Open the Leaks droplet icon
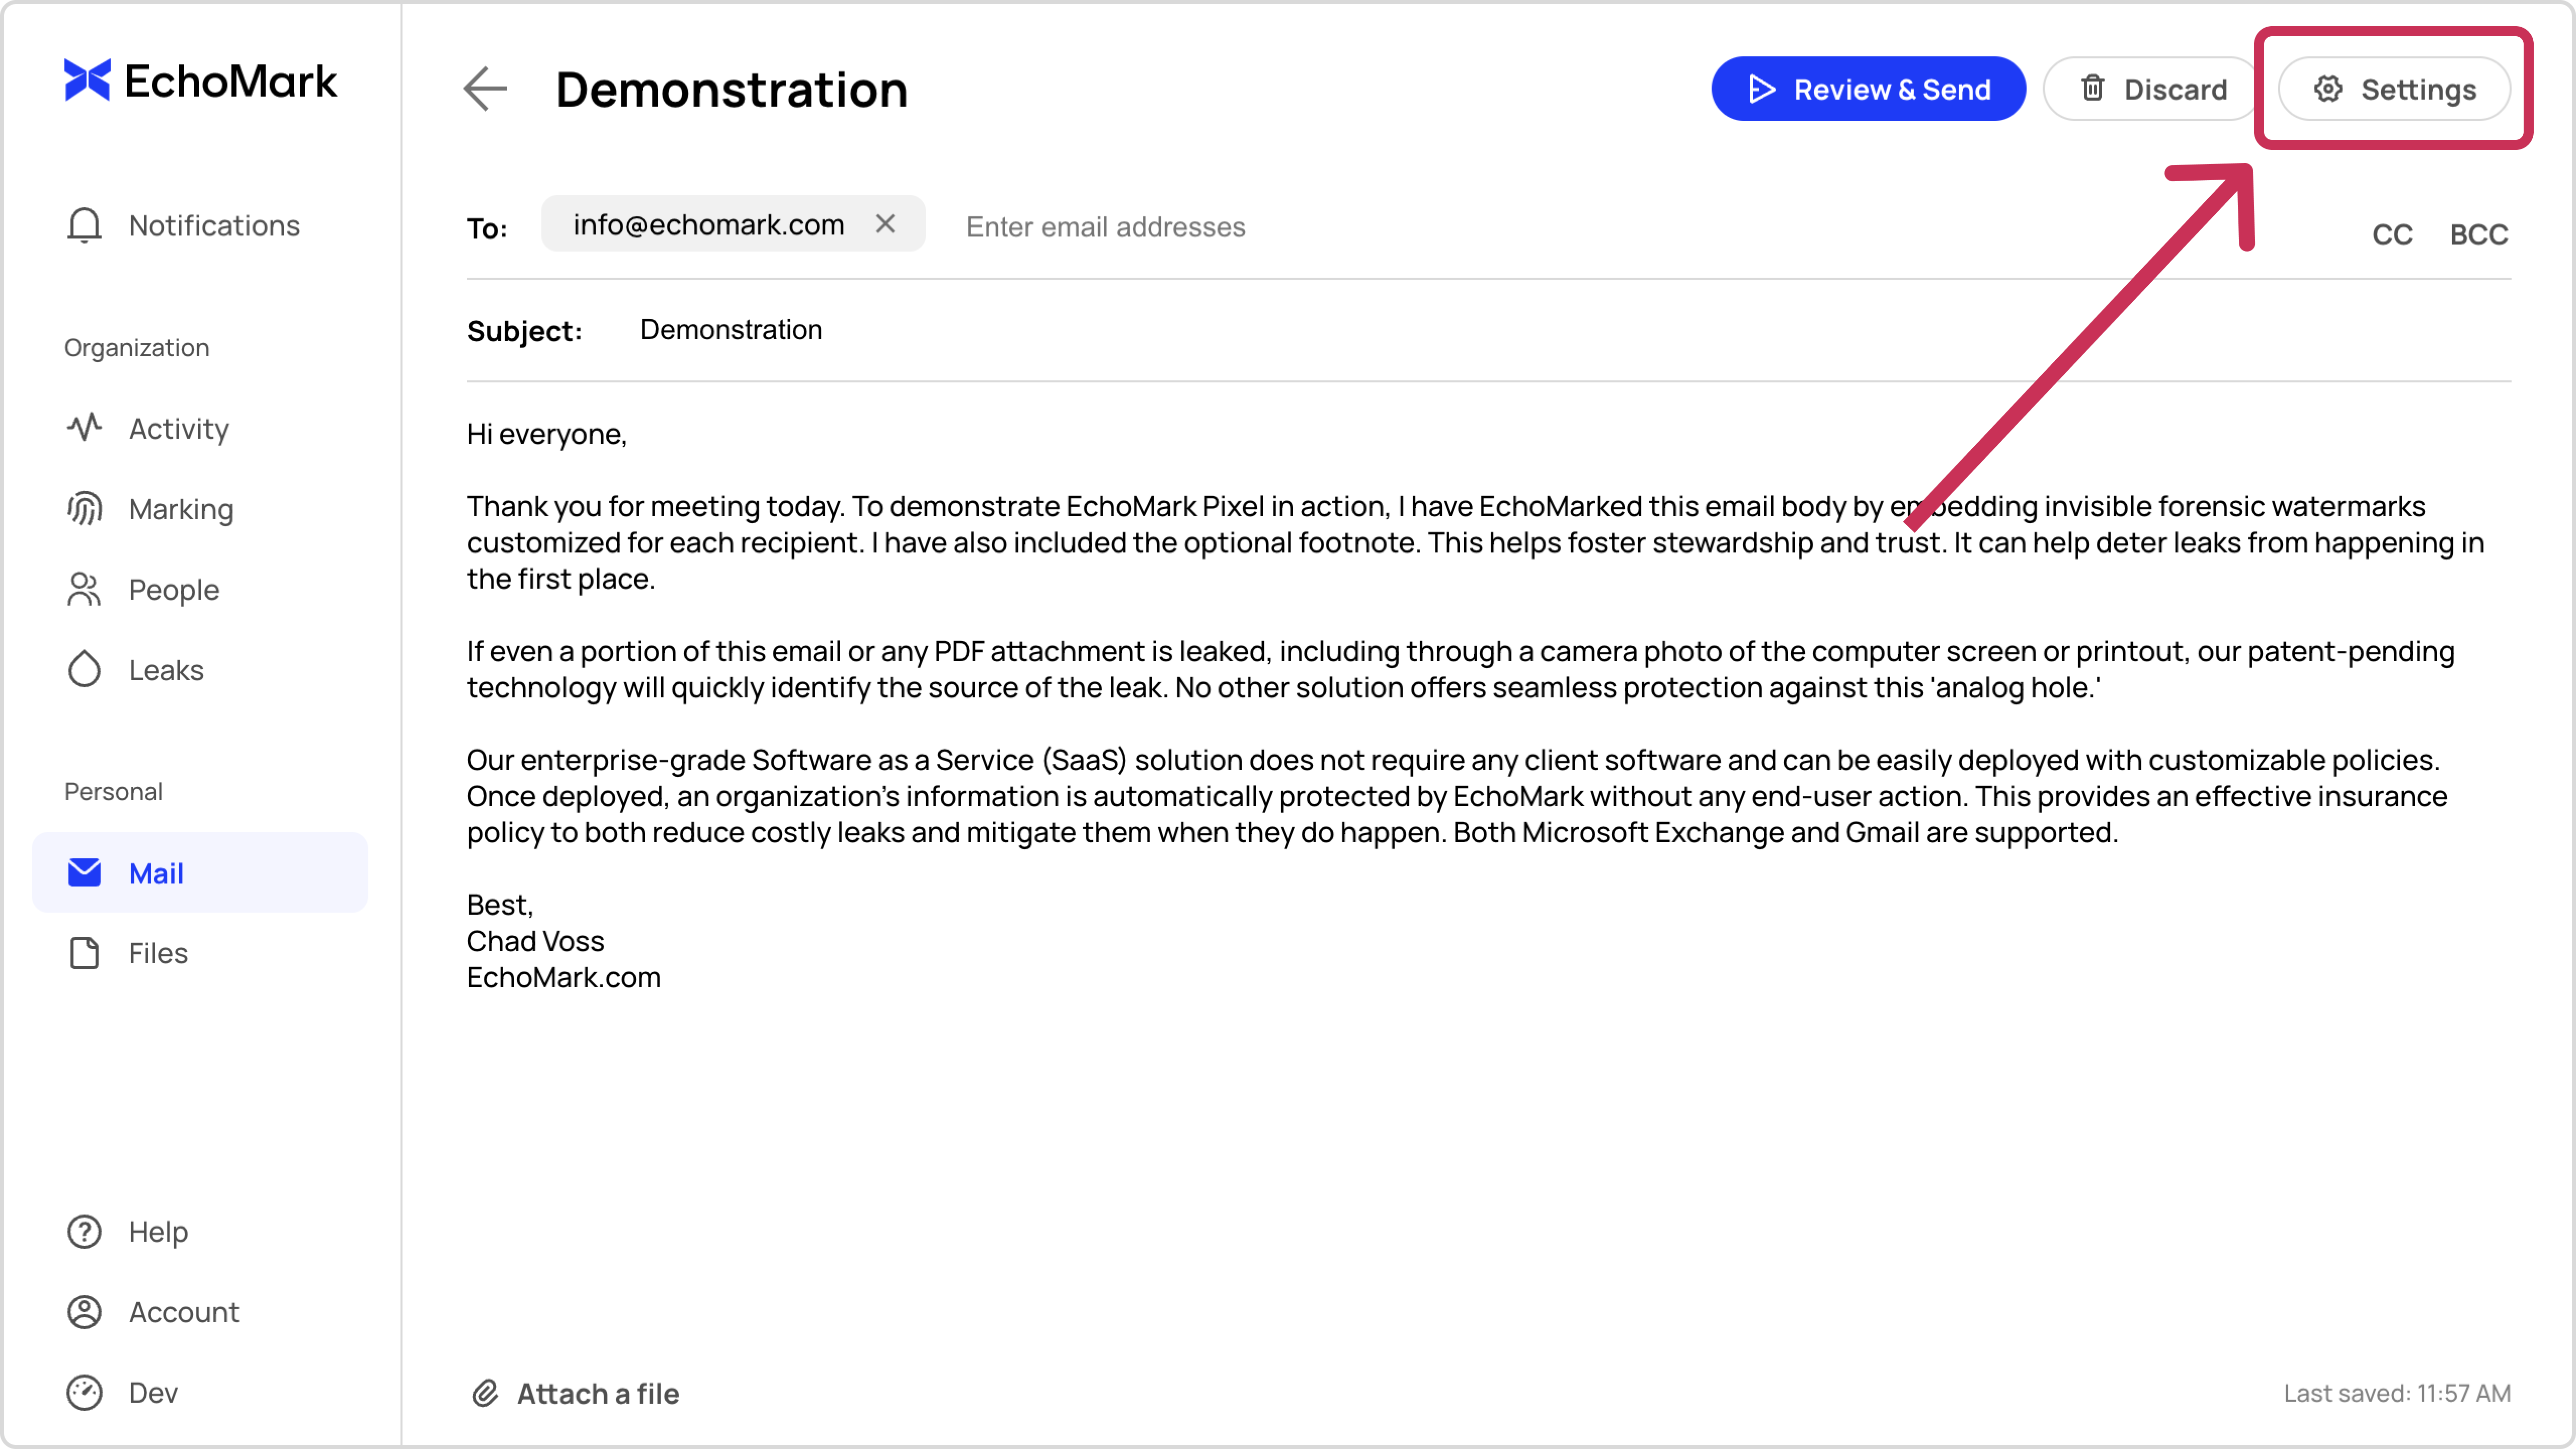 tap(84, 670)
